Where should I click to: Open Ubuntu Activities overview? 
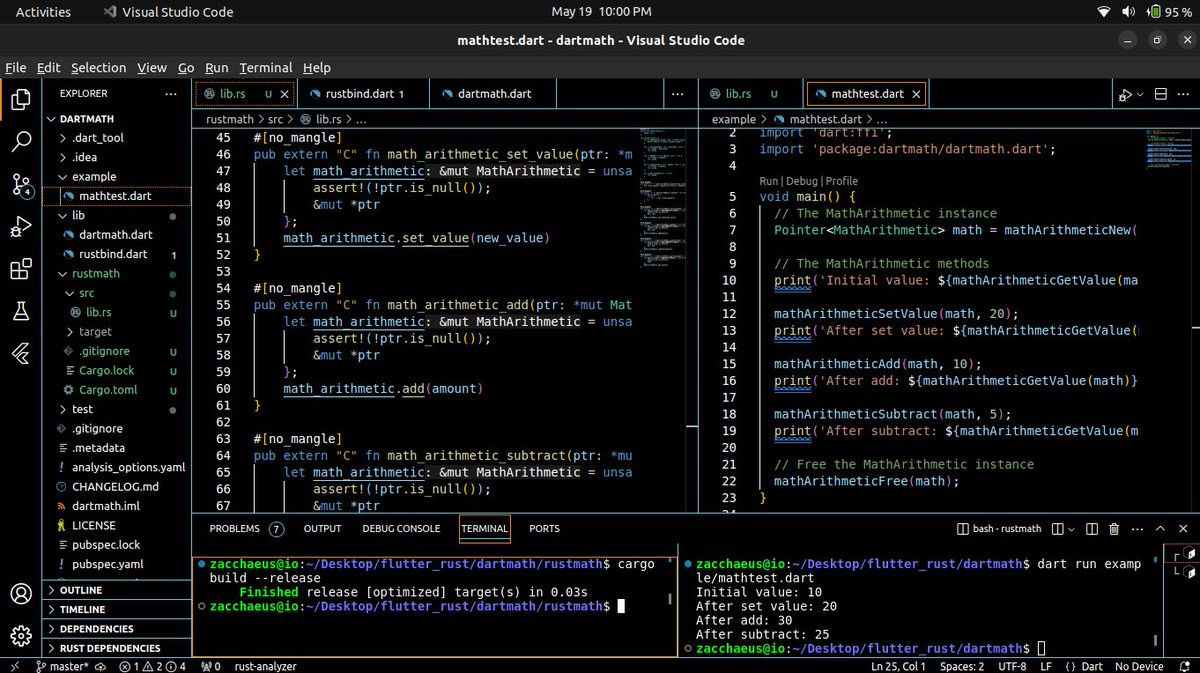coord(43,12)
